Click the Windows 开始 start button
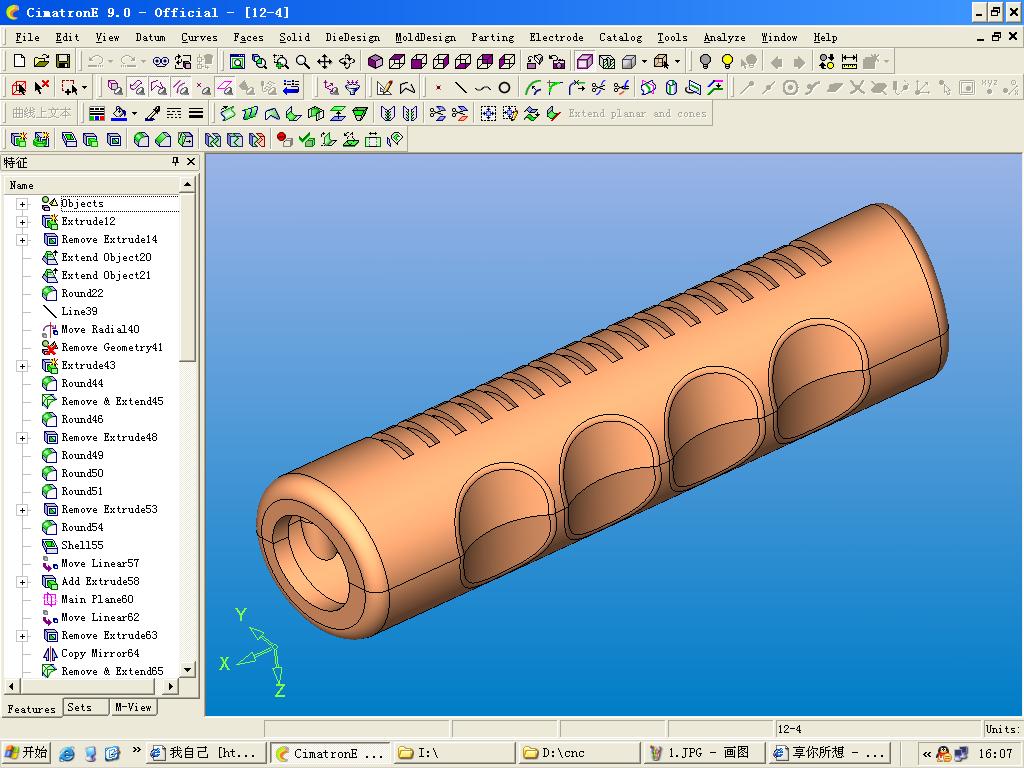 [x=27, y=753]
